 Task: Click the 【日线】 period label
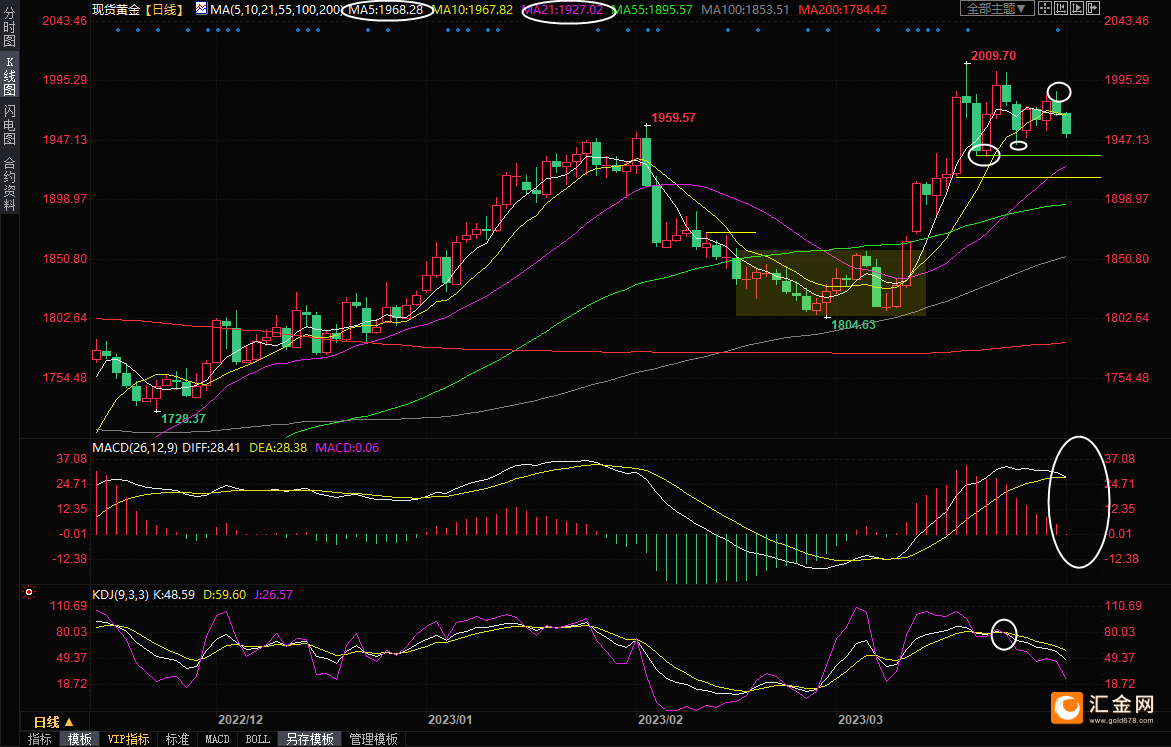click(164, 10)
